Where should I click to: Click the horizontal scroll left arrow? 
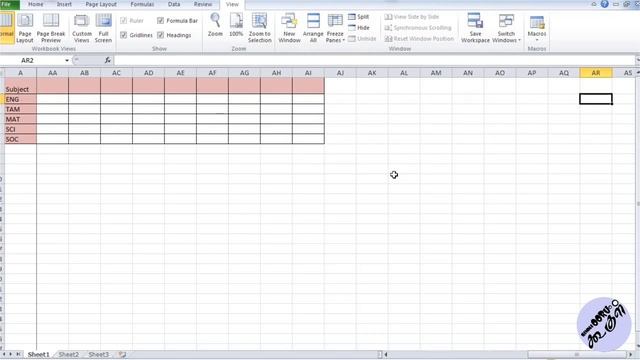(386, 354)
